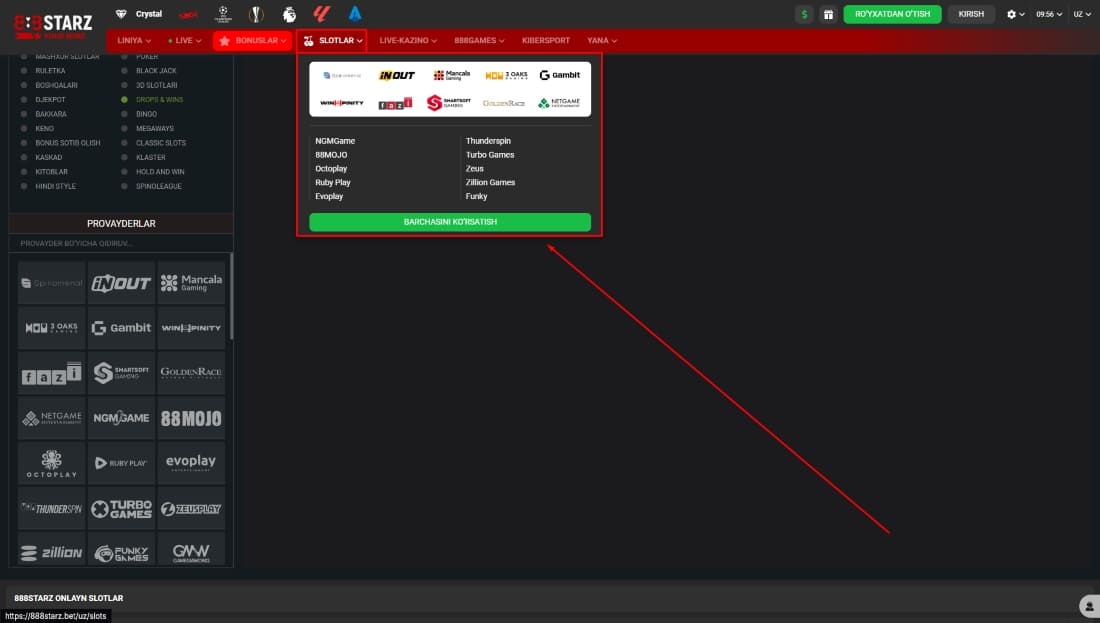This screenshot has height=623, width=1100.
Task: Select Fazi logo in dropdown panel
Action: click(396, 104)
